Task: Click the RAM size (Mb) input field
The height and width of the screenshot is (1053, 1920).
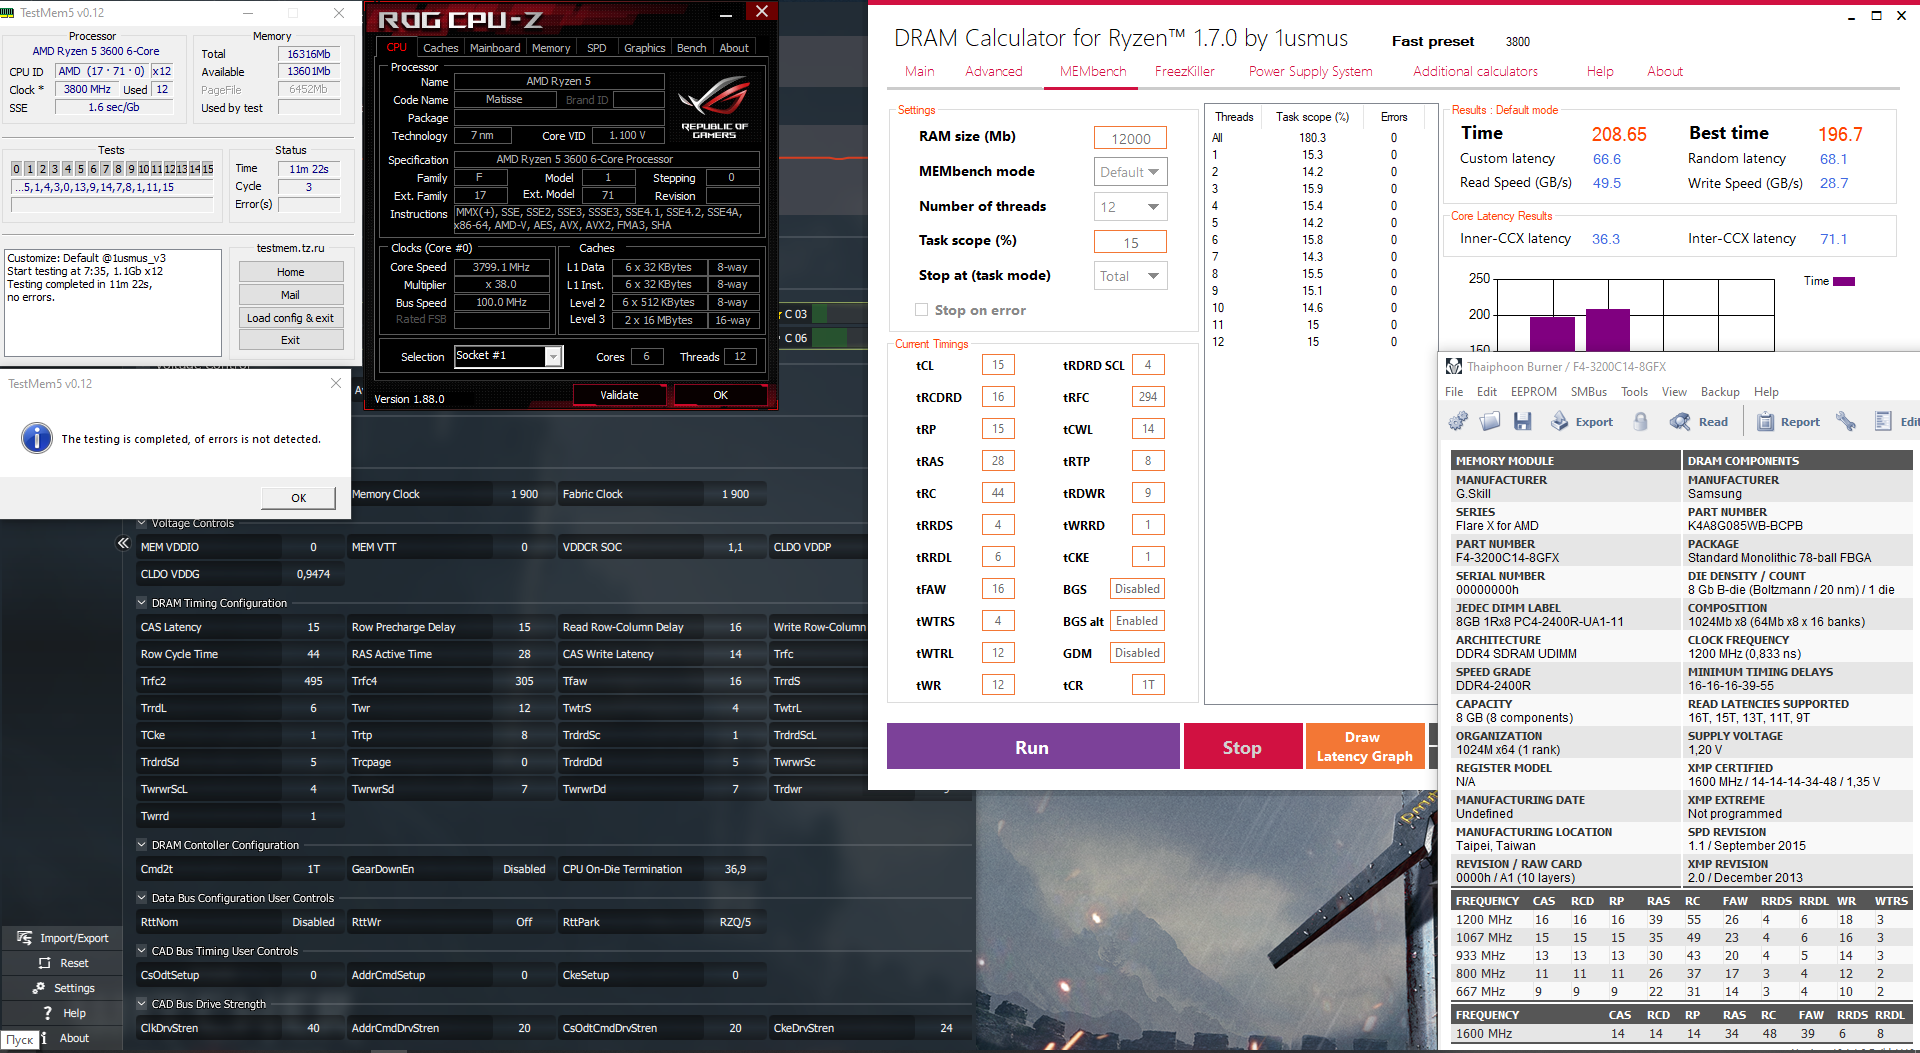Action: tap(1130, 138)
